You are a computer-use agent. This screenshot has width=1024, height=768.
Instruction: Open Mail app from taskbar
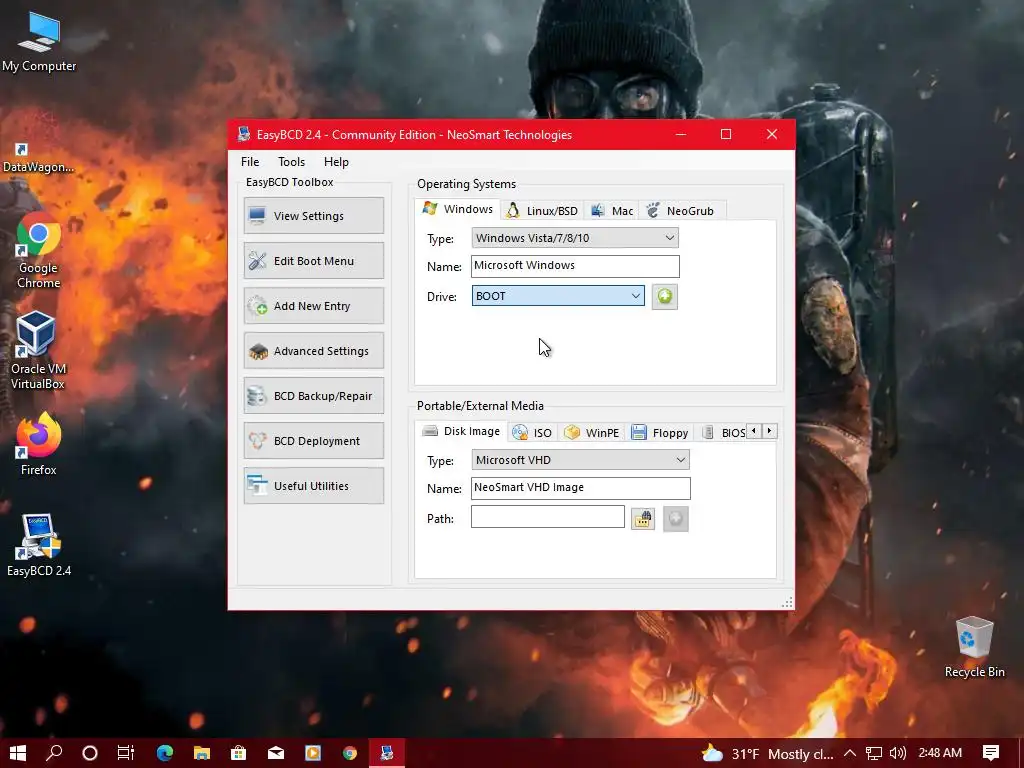[x=276, y=753]
